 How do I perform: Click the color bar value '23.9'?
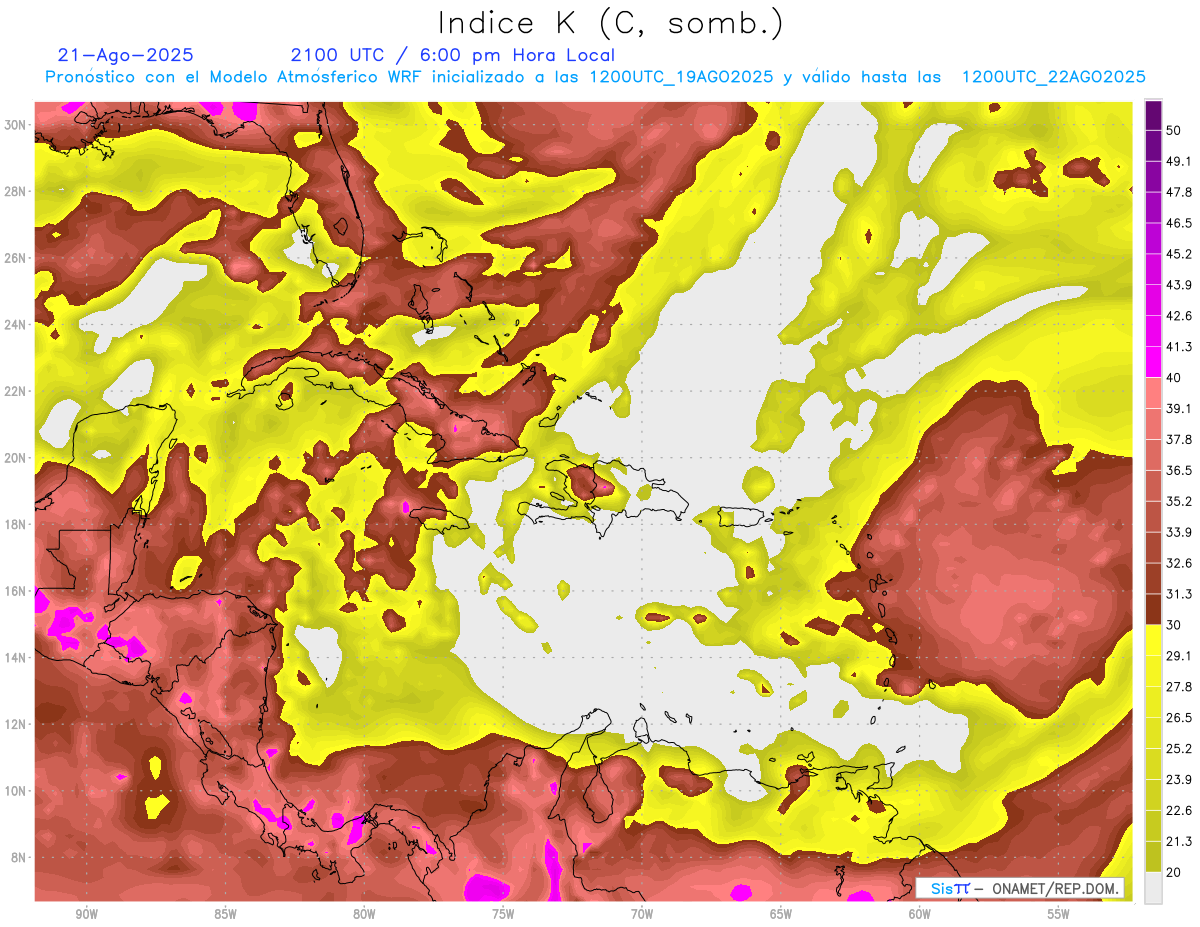(1178, 779)
